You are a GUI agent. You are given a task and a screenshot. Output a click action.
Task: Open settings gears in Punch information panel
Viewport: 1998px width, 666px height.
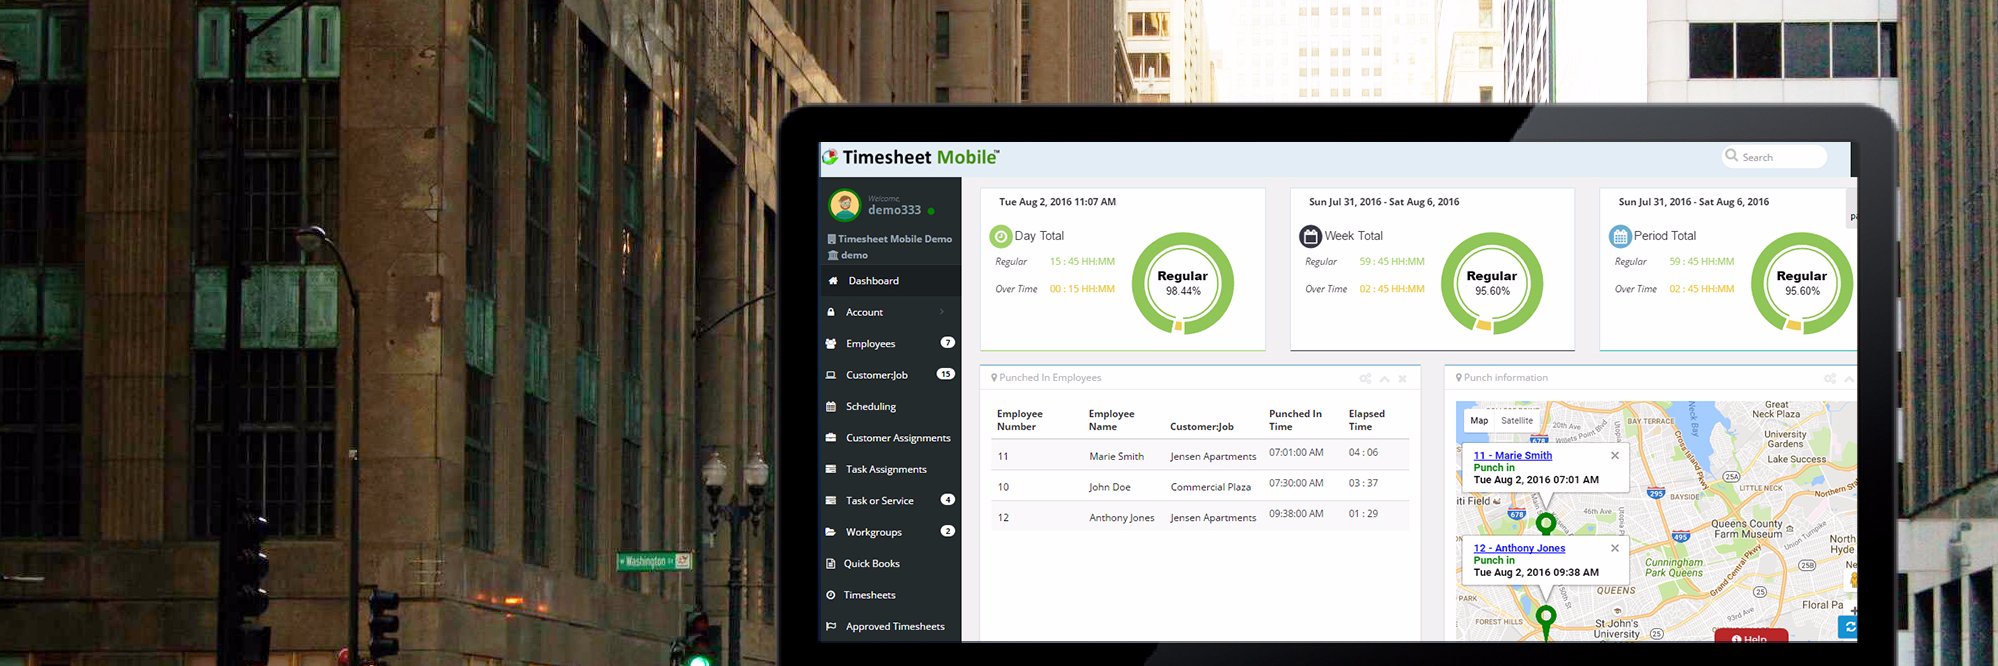[x=1829, y=379]
